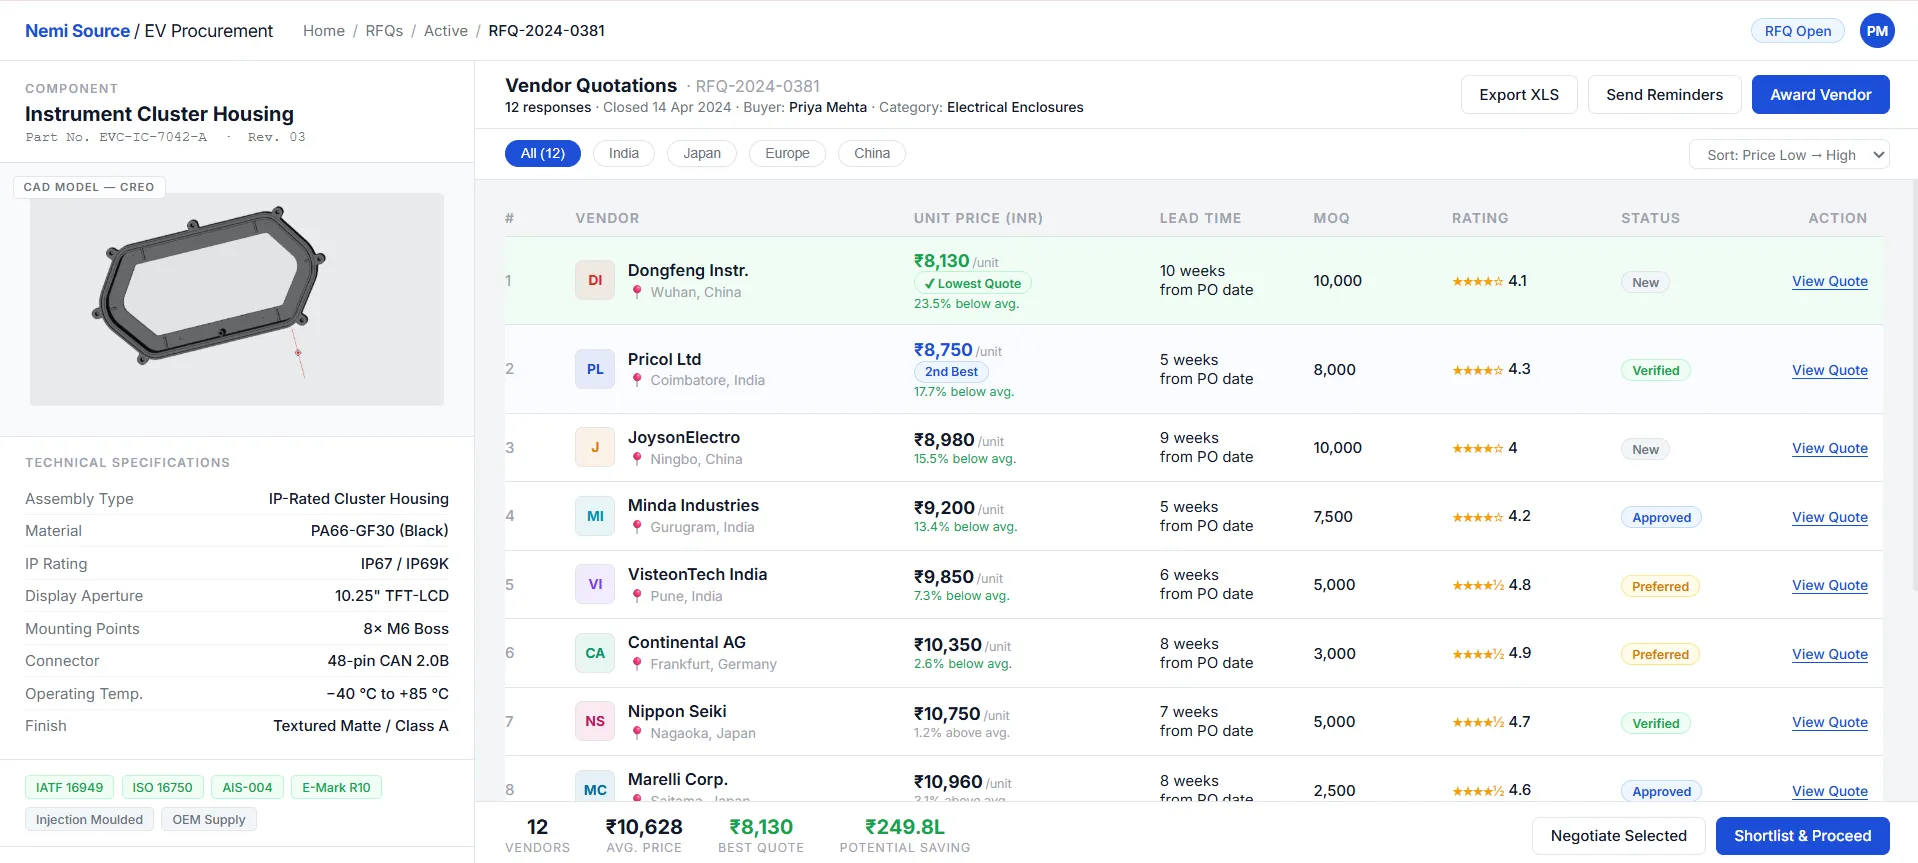Click the 2nd Best badge

(x=951, y=371)
